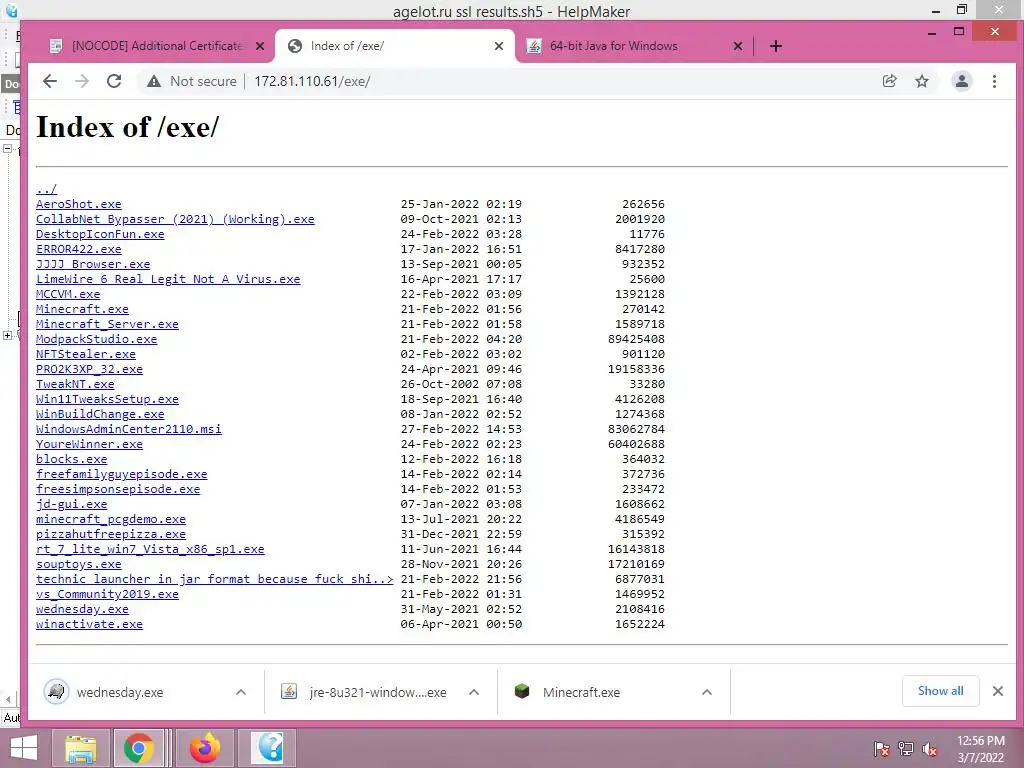Close the Index of /exe/ tab
This screenshot has width=1024, height=768.
click(499, 46)
